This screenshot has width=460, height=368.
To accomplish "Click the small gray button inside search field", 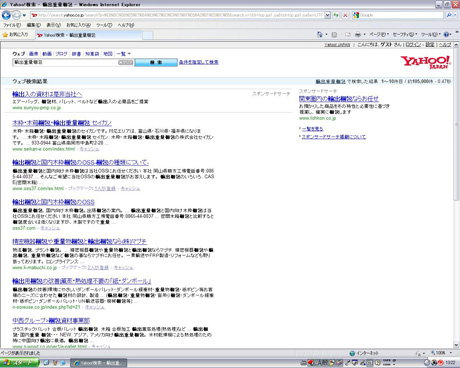I will 126,62.
